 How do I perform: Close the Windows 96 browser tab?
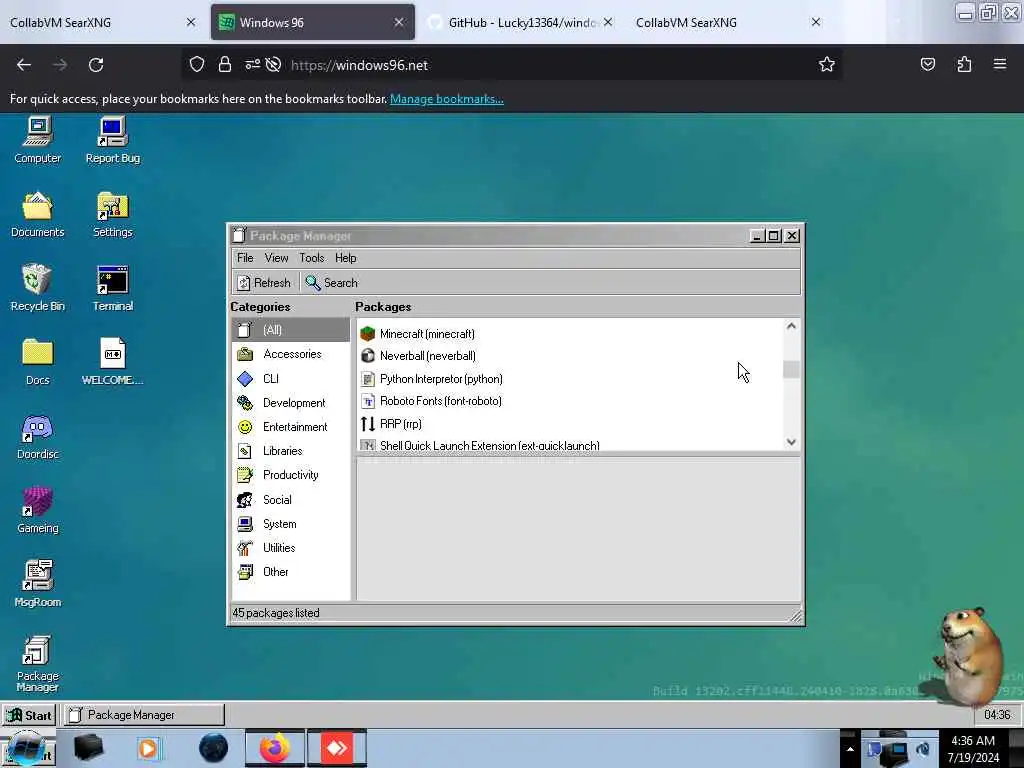pos(398,22)
